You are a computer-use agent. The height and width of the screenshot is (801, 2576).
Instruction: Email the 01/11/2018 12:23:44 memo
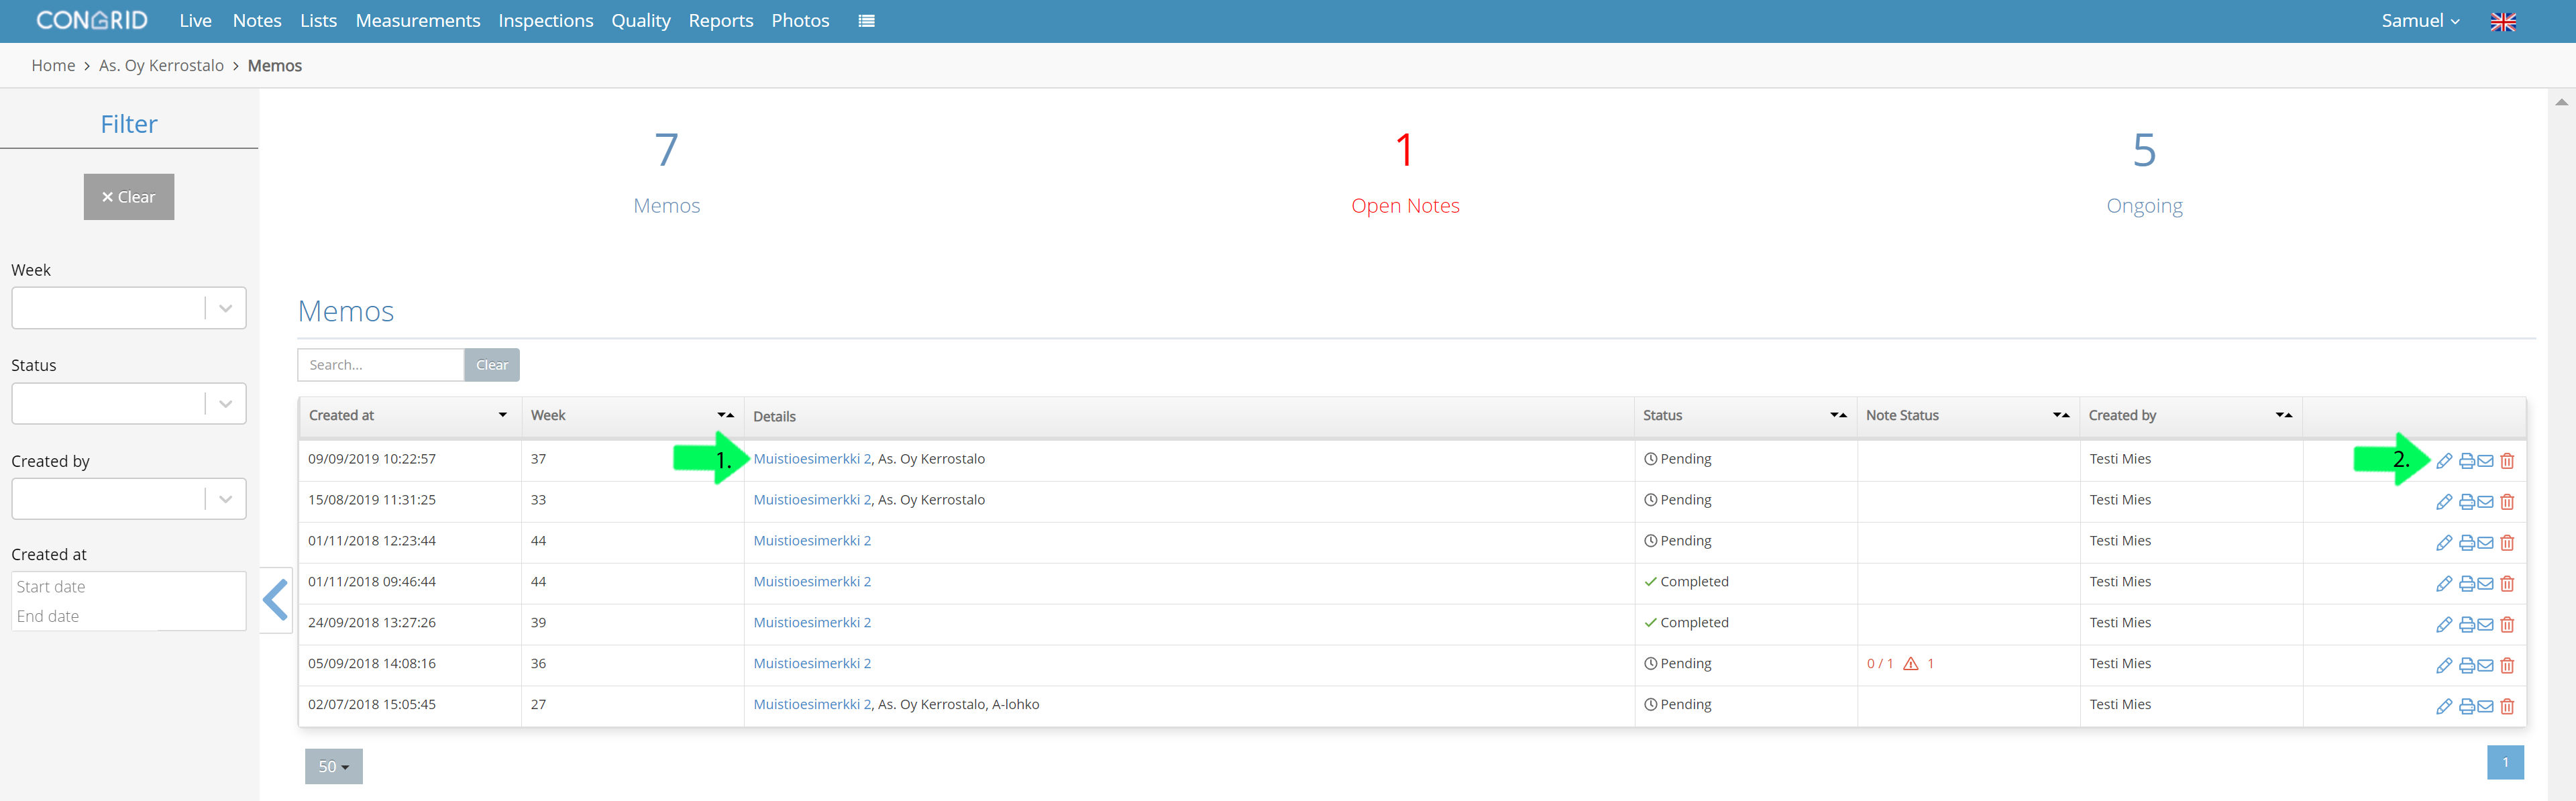pos(2485,543)
